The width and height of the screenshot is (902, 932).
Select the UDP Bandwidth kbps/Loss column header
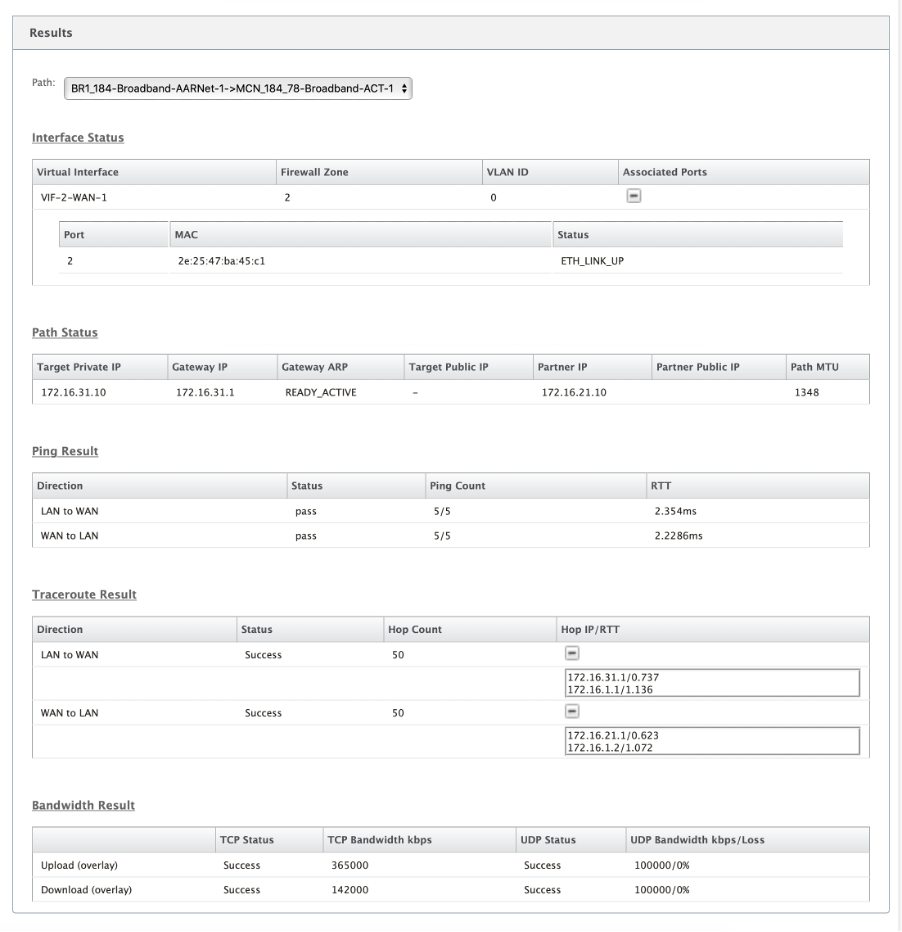pos(748,840)
